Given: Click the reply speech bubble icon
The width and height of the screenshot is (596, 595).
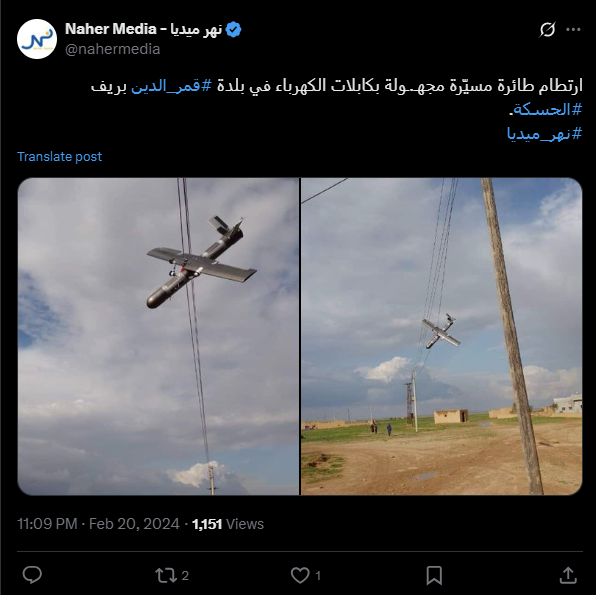Looking at the screenshot, I should pyautogui.click(x=32, y=574).
